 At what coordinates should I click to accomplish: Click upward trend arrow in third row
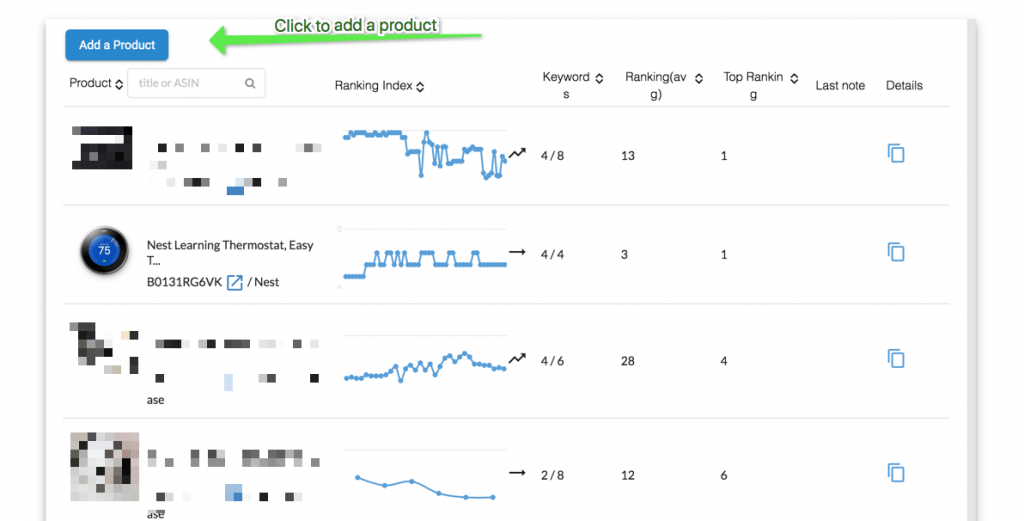(x=517, y=358)
